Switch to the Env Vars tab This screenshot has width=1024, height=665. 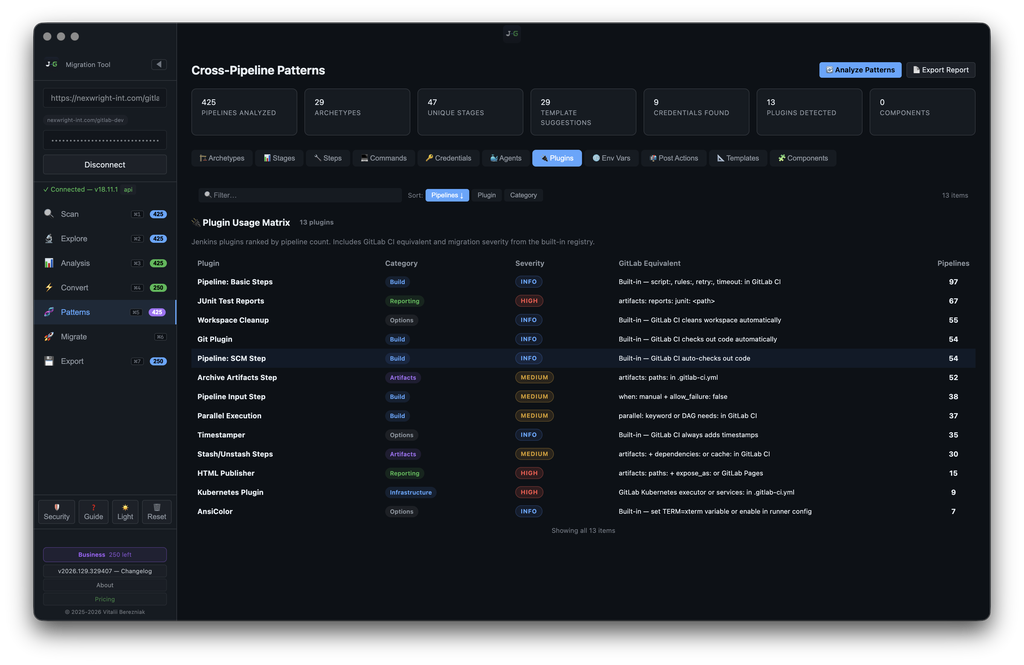pos(612,158)
